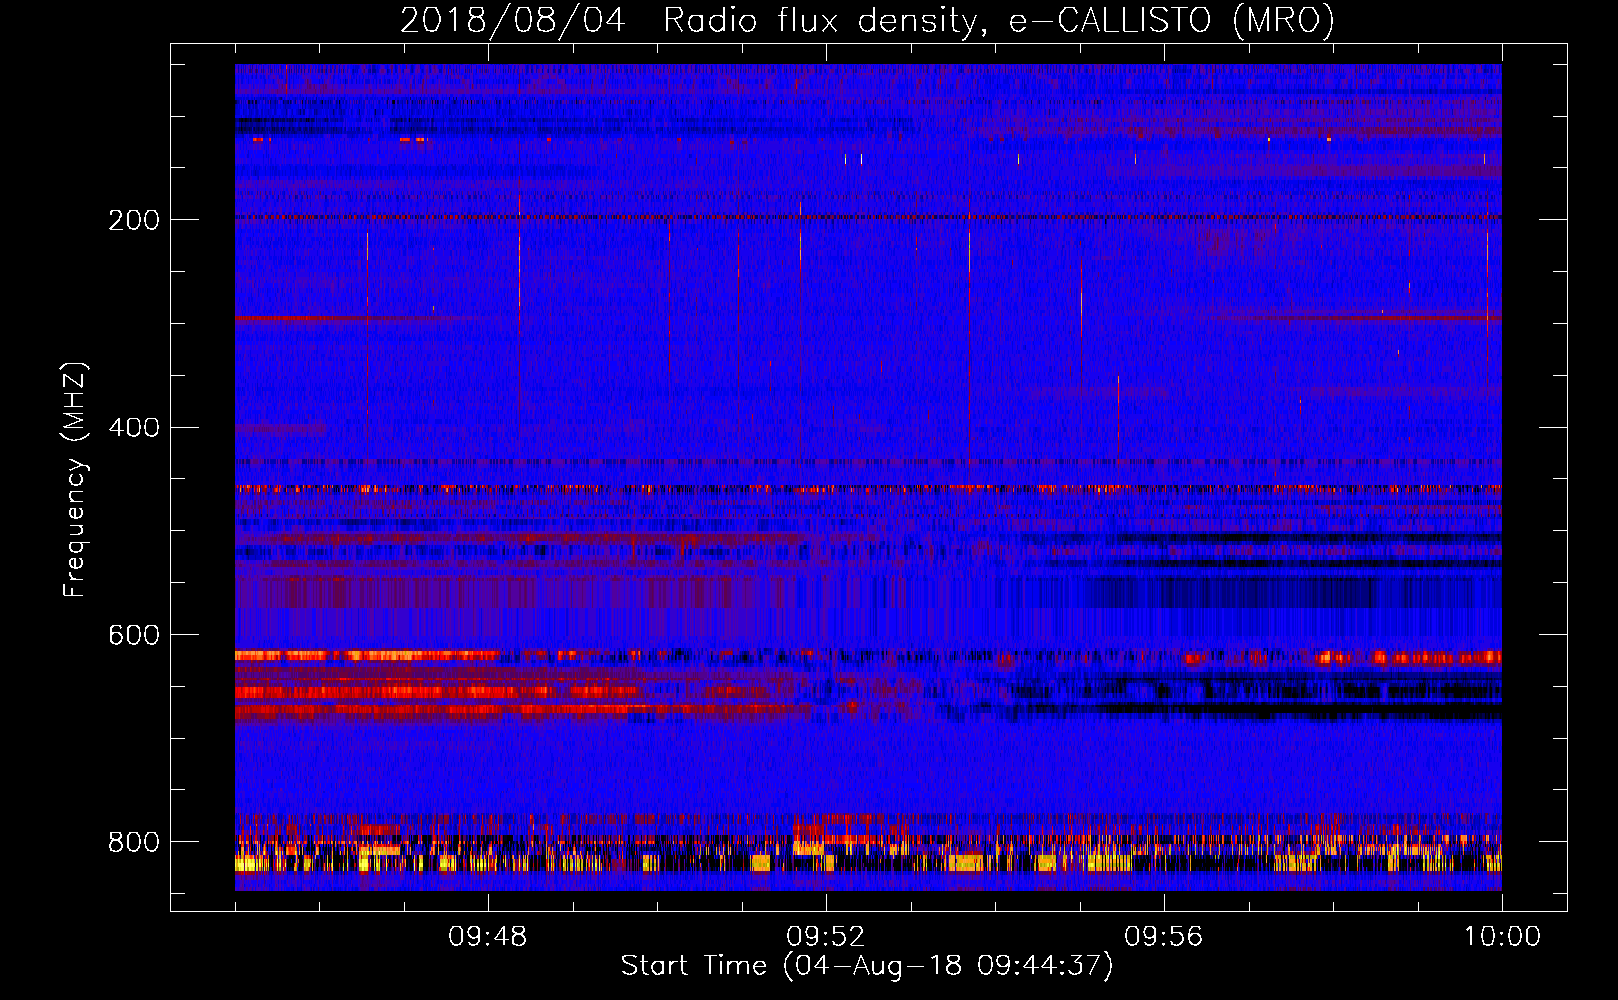1618x1000 pixels.
Task: Click the 'Start Time (04-Aug-18 09:44:37)' axis label
Action: [867, 966]
